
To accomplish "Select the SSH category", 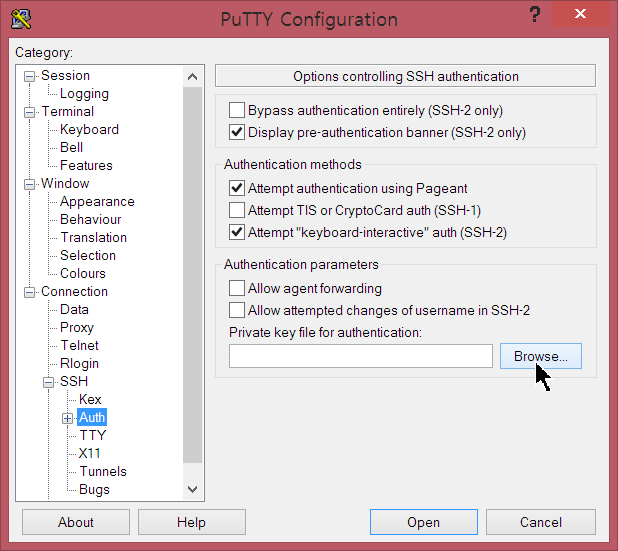I will coord(74,382).
